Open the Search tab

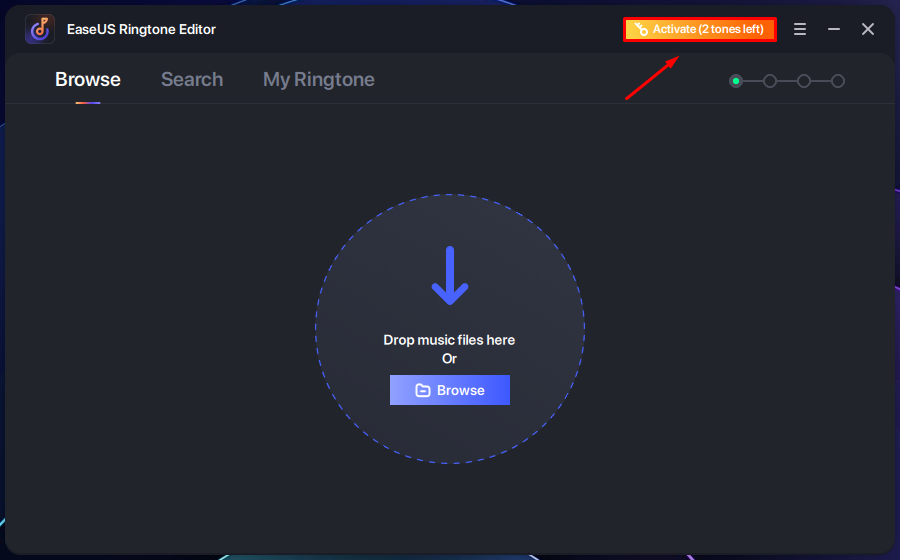point(192,80)
